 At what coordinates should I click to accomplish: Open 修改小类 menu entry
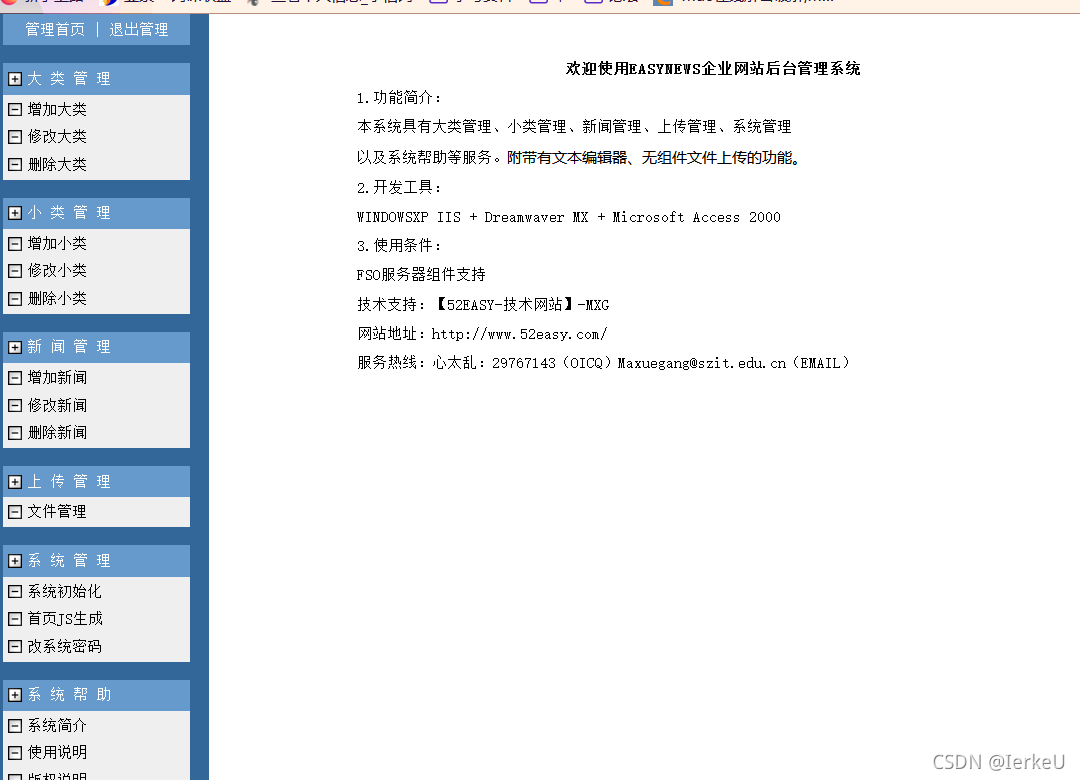point(57,271)
